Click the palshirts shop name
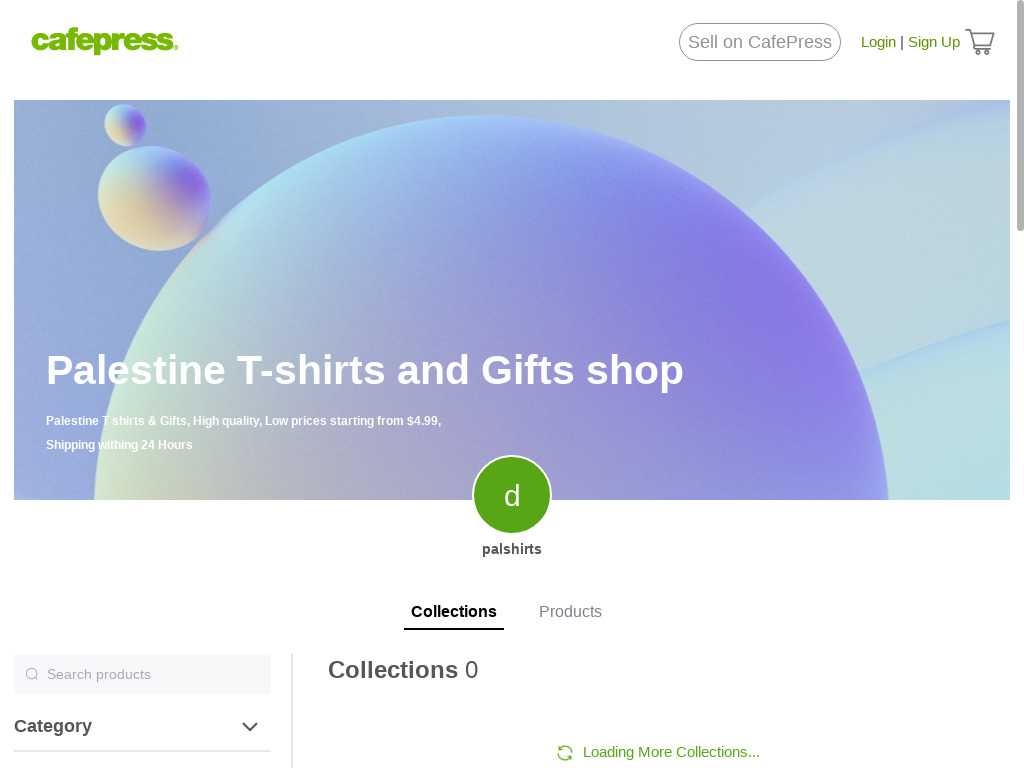The height and width of the screenshot is (768, 1024). click(512, 549)
